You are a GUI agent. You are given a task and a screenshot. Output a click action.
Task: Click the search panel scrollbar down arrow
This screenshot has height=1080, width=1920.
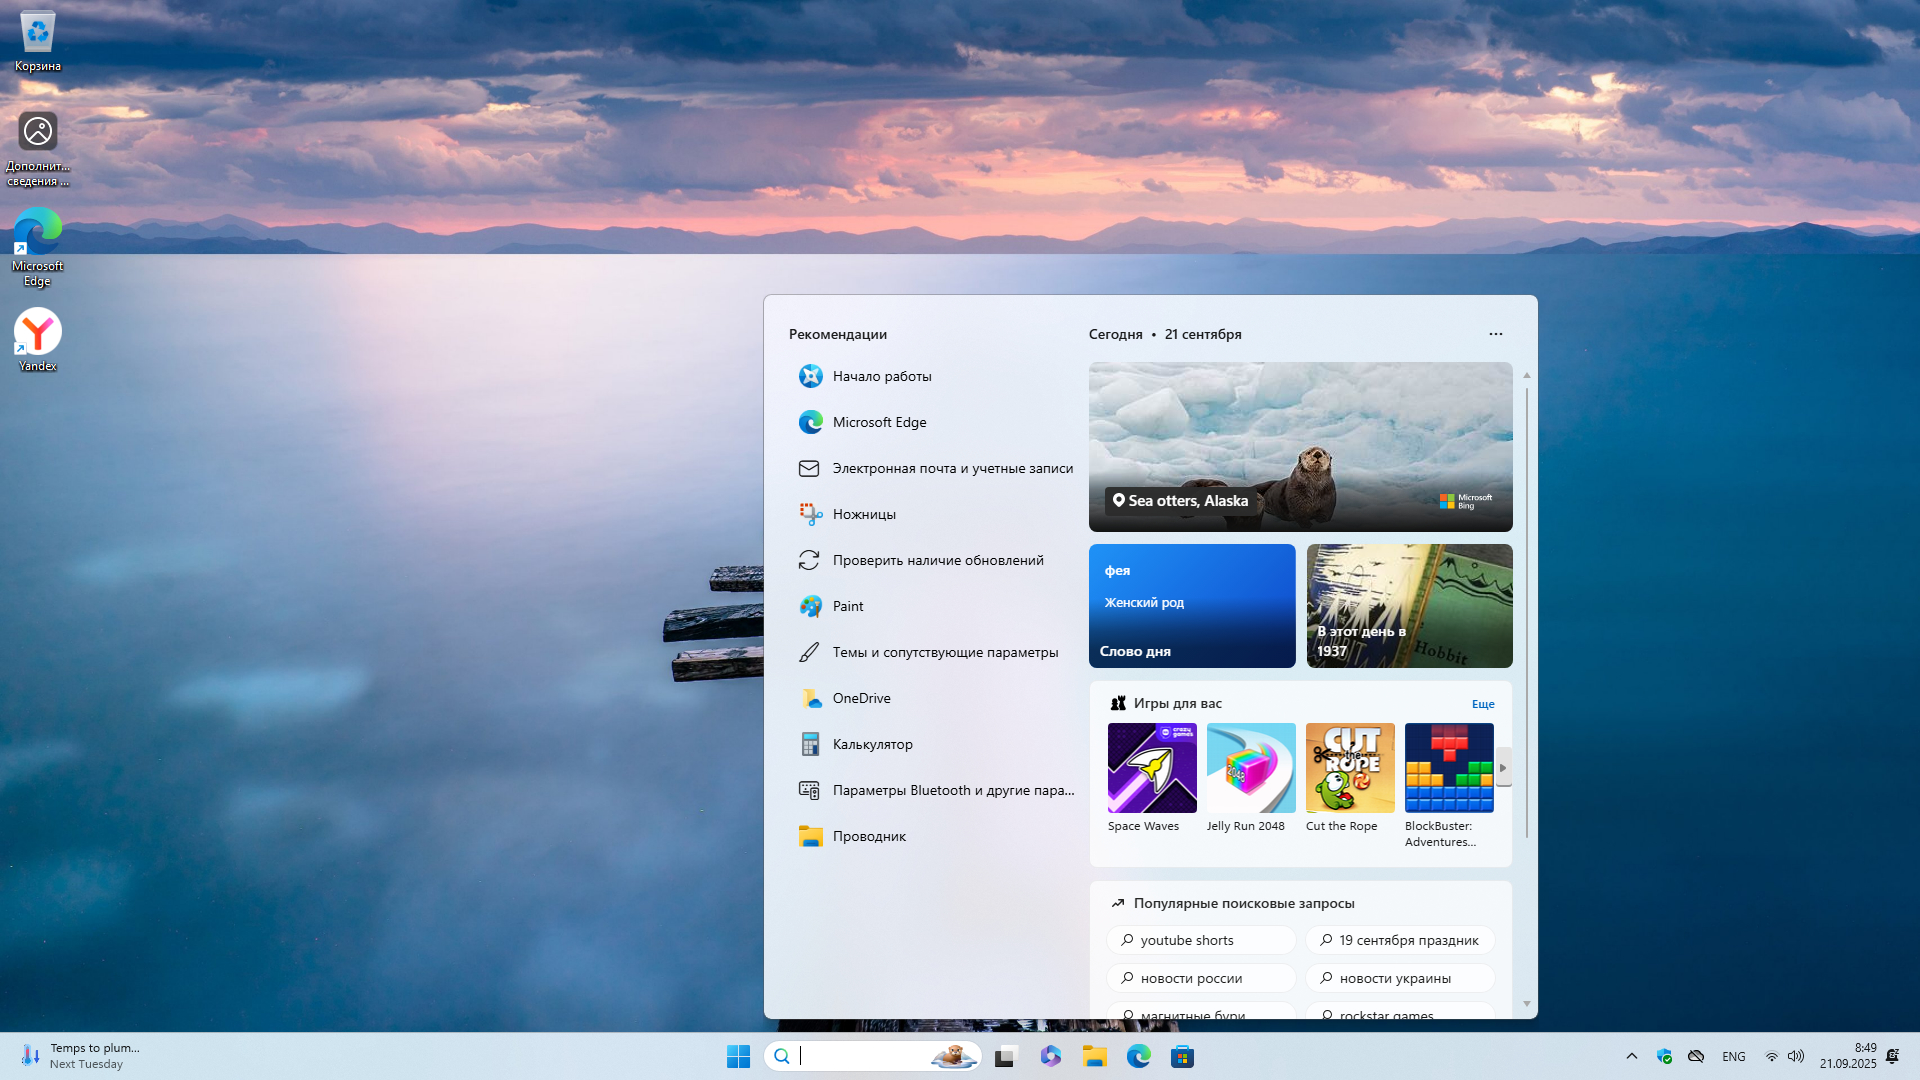(1526, 1003)
